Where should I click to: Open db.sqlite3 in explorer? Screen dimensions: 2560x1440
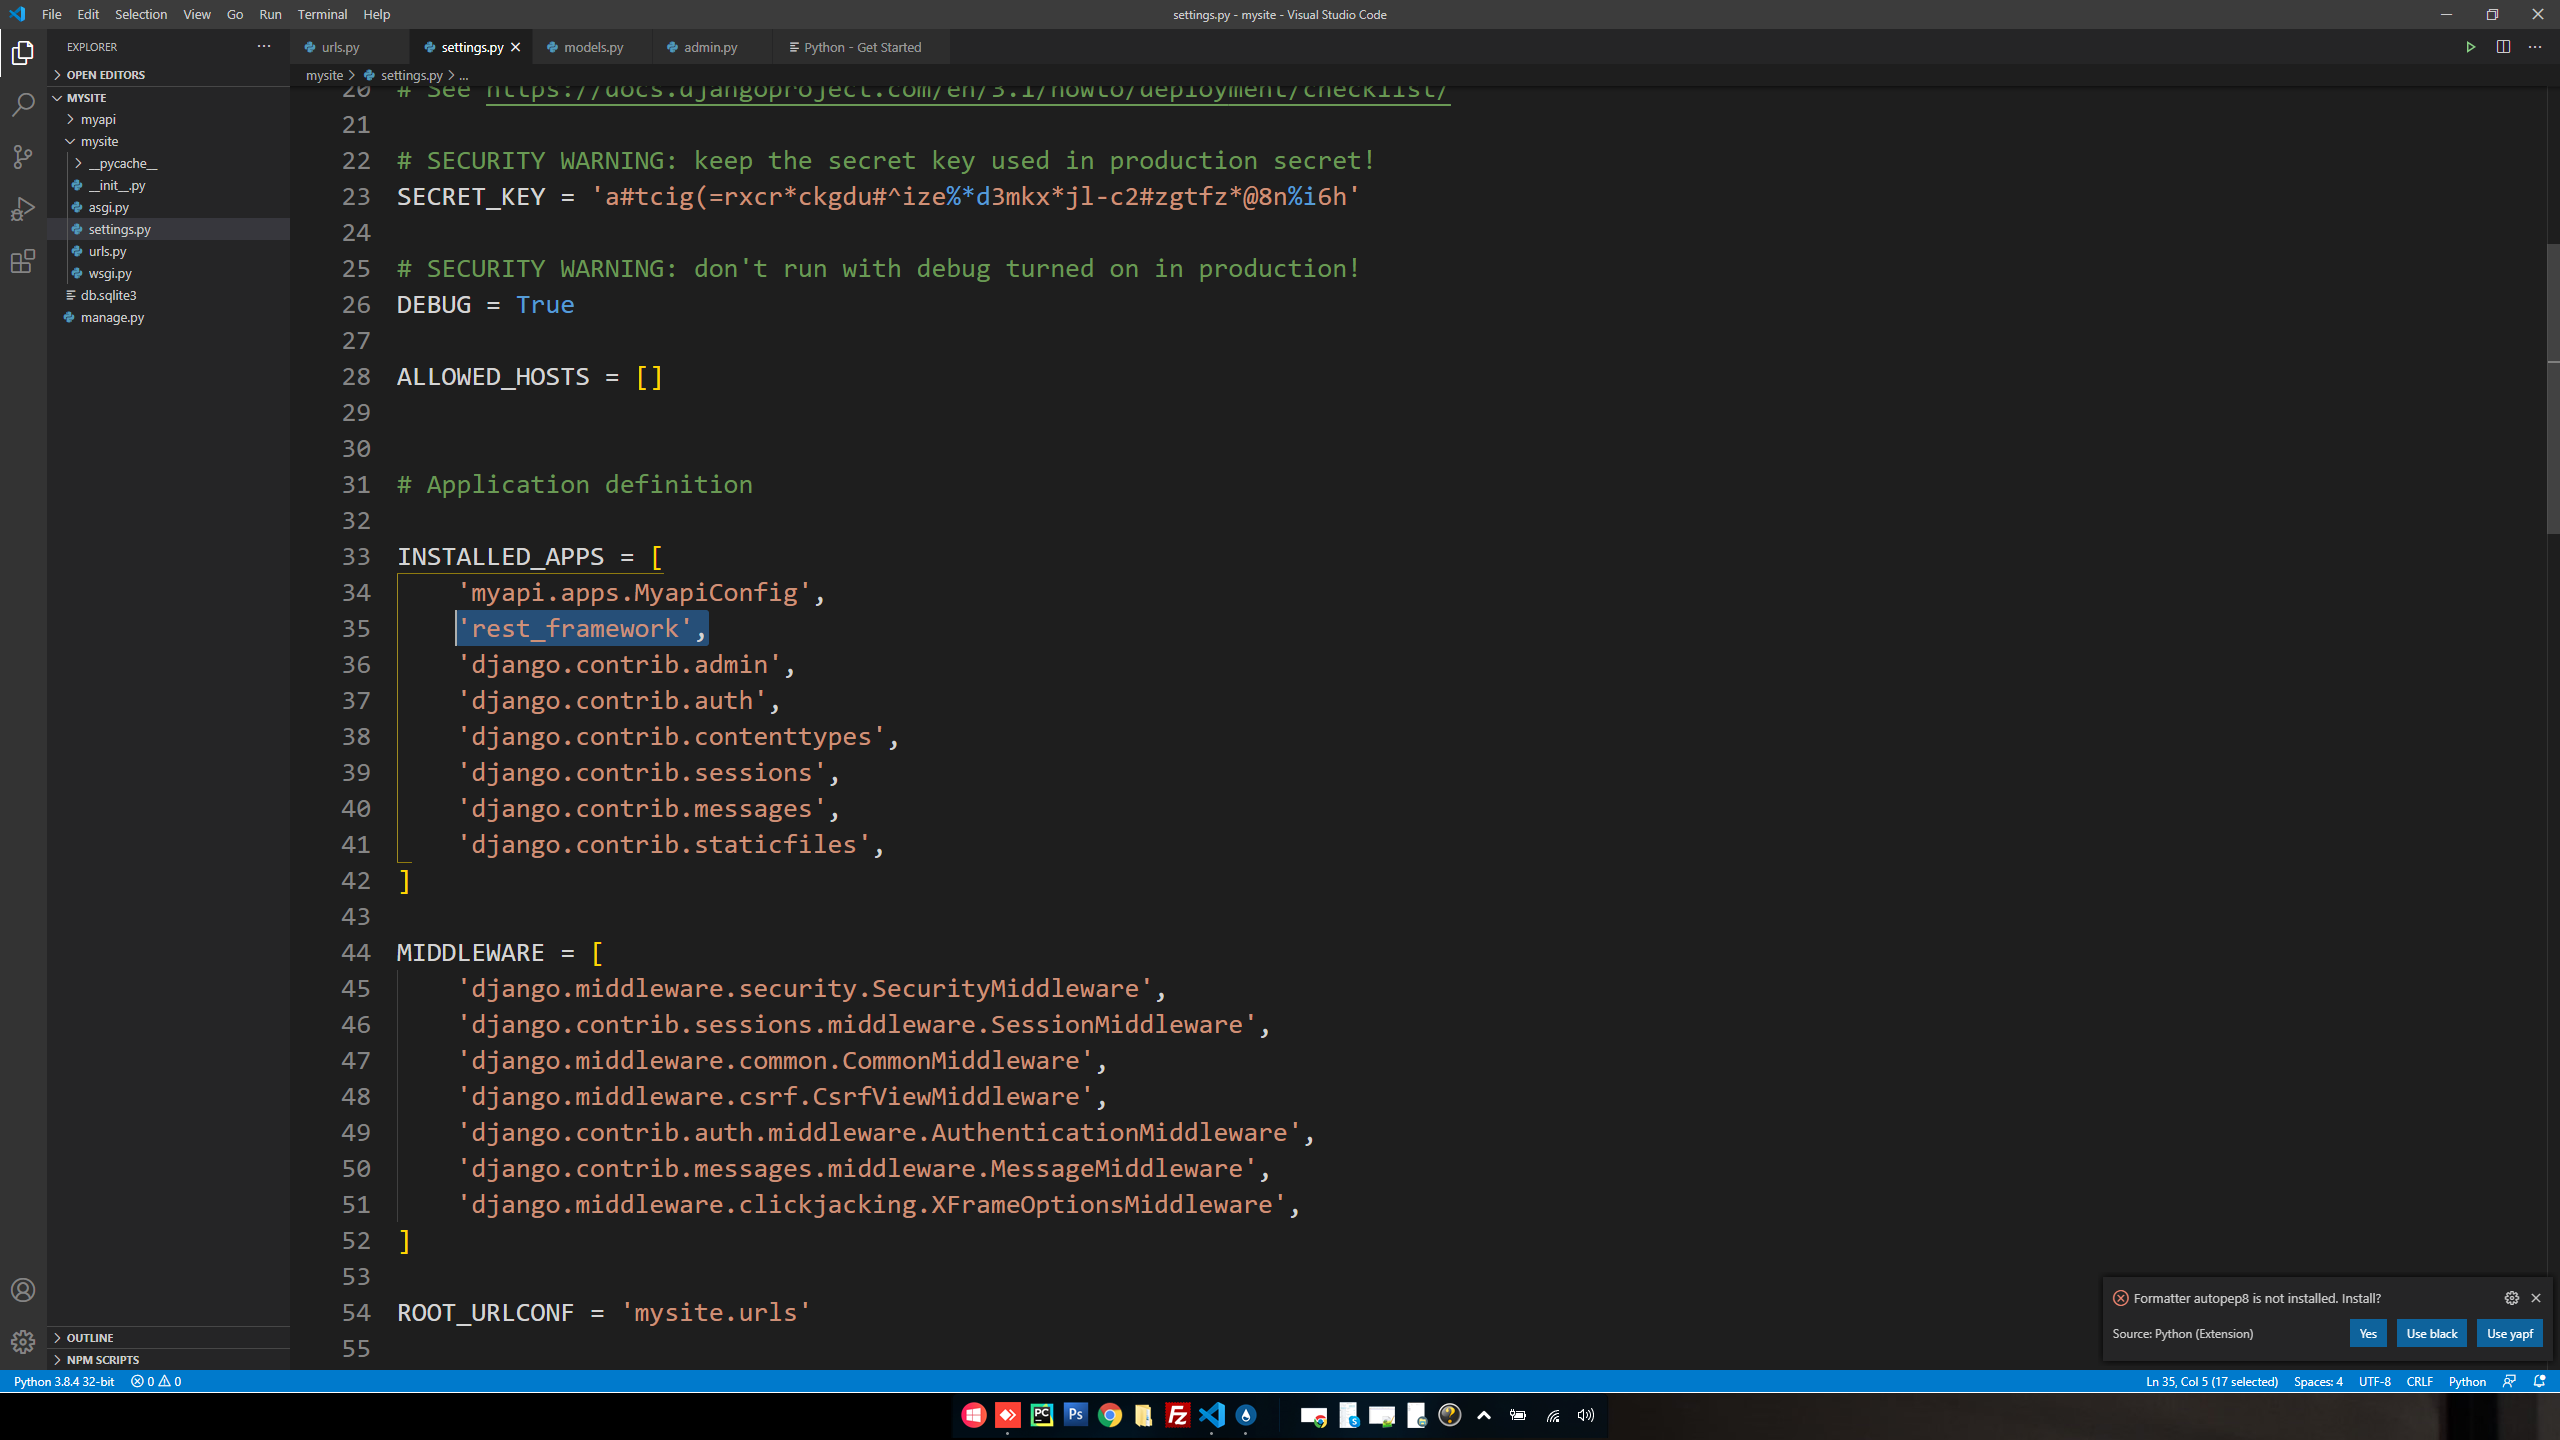[x=168, y=295]
